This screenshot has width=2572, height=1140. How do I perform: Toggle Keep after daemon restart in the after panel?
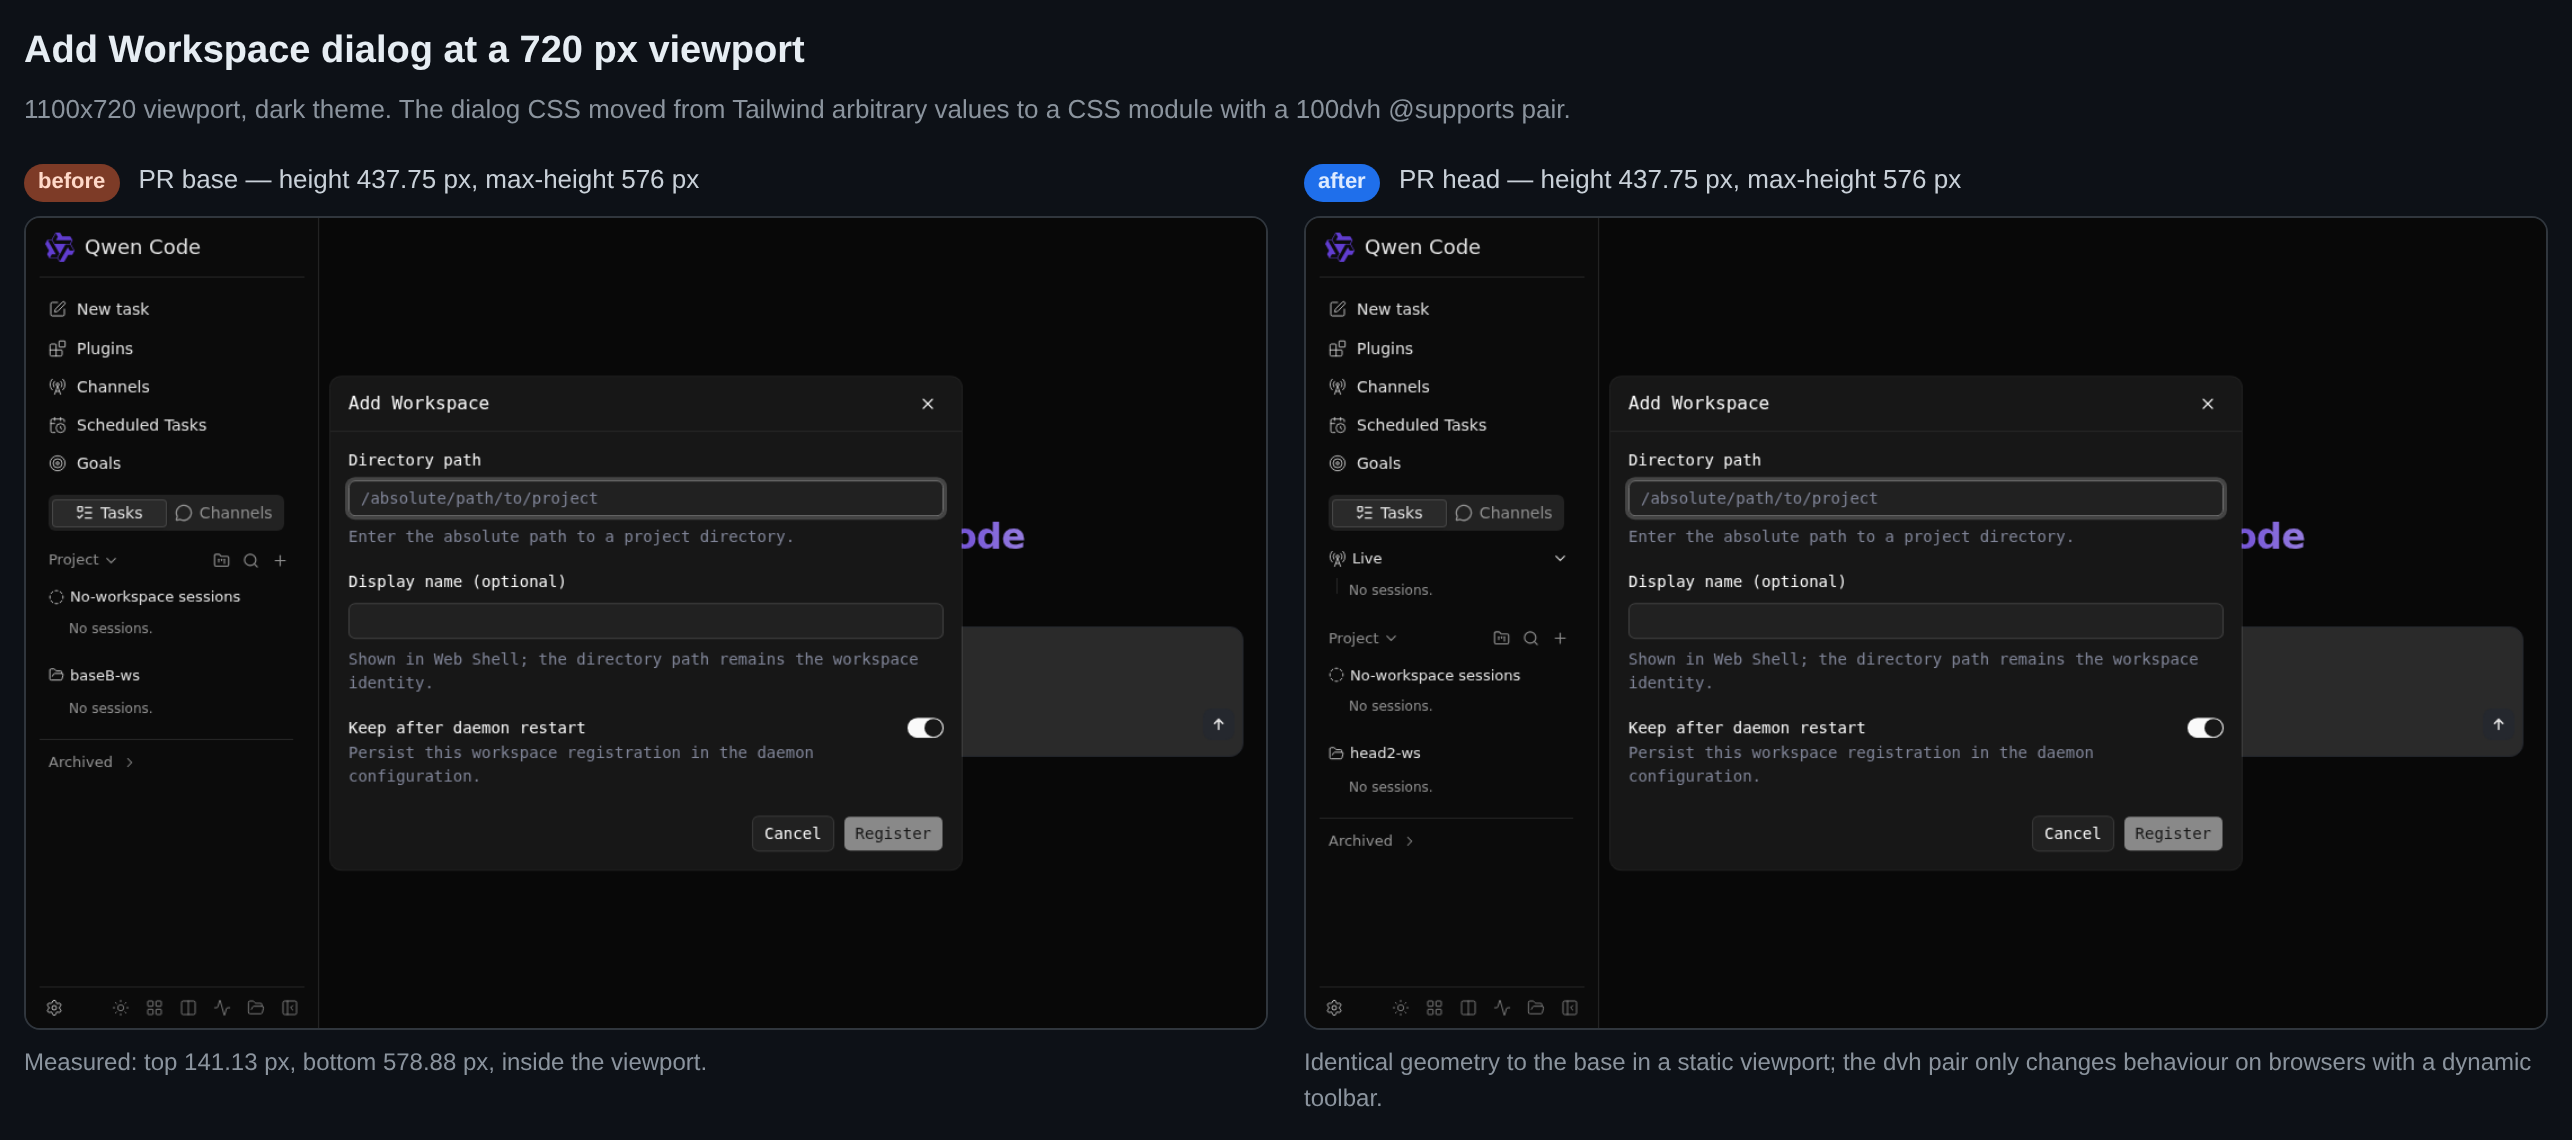coord(2205,728)
